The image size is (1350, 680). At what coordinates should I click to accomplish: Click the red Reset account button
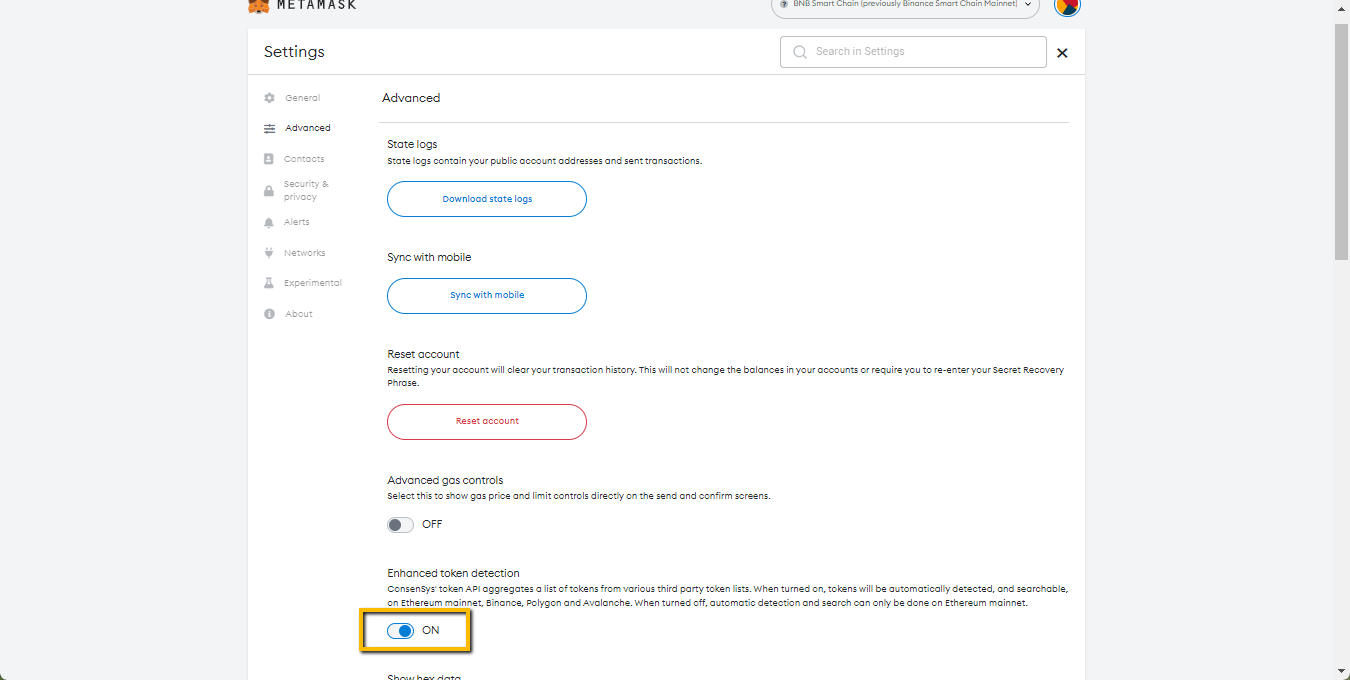(x=487, y=422)
